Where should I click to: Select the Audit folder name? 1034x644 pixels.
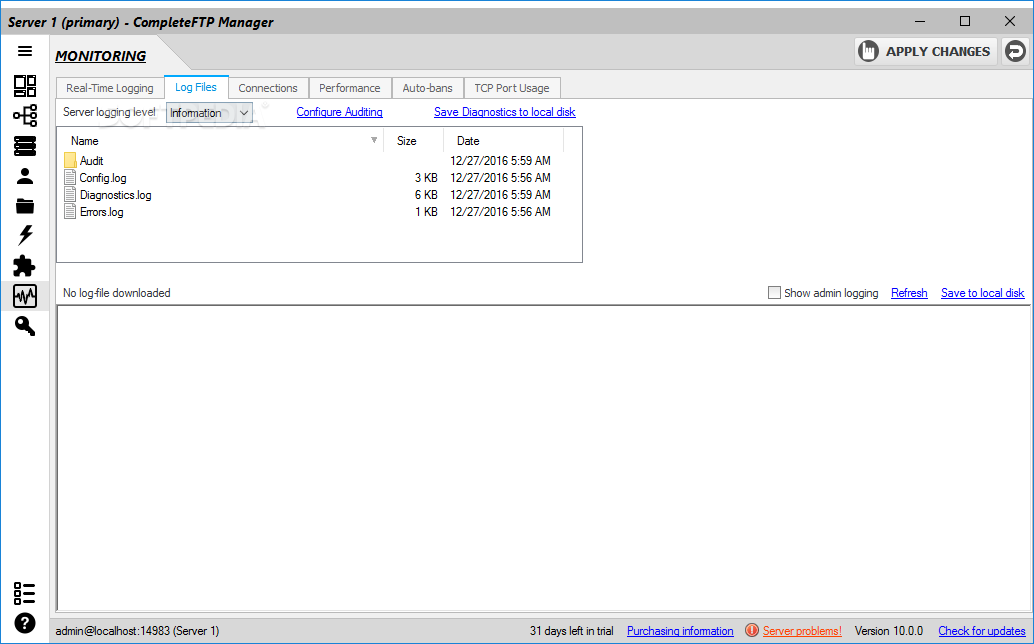(91, 160)
